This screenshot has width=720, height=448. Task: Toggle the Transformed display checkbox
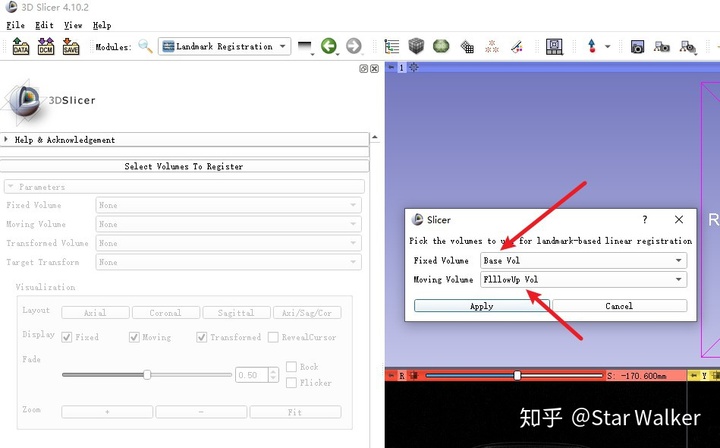coord(202,337)
